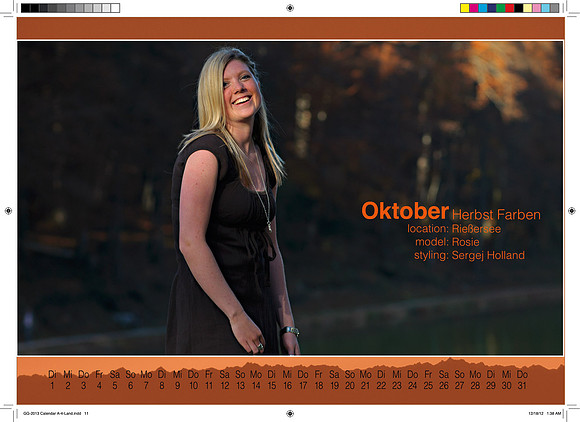This screenshot has height=422, width=580.
Task: Pick the dark navy blue swatch
Action: (x=492, y=8)
